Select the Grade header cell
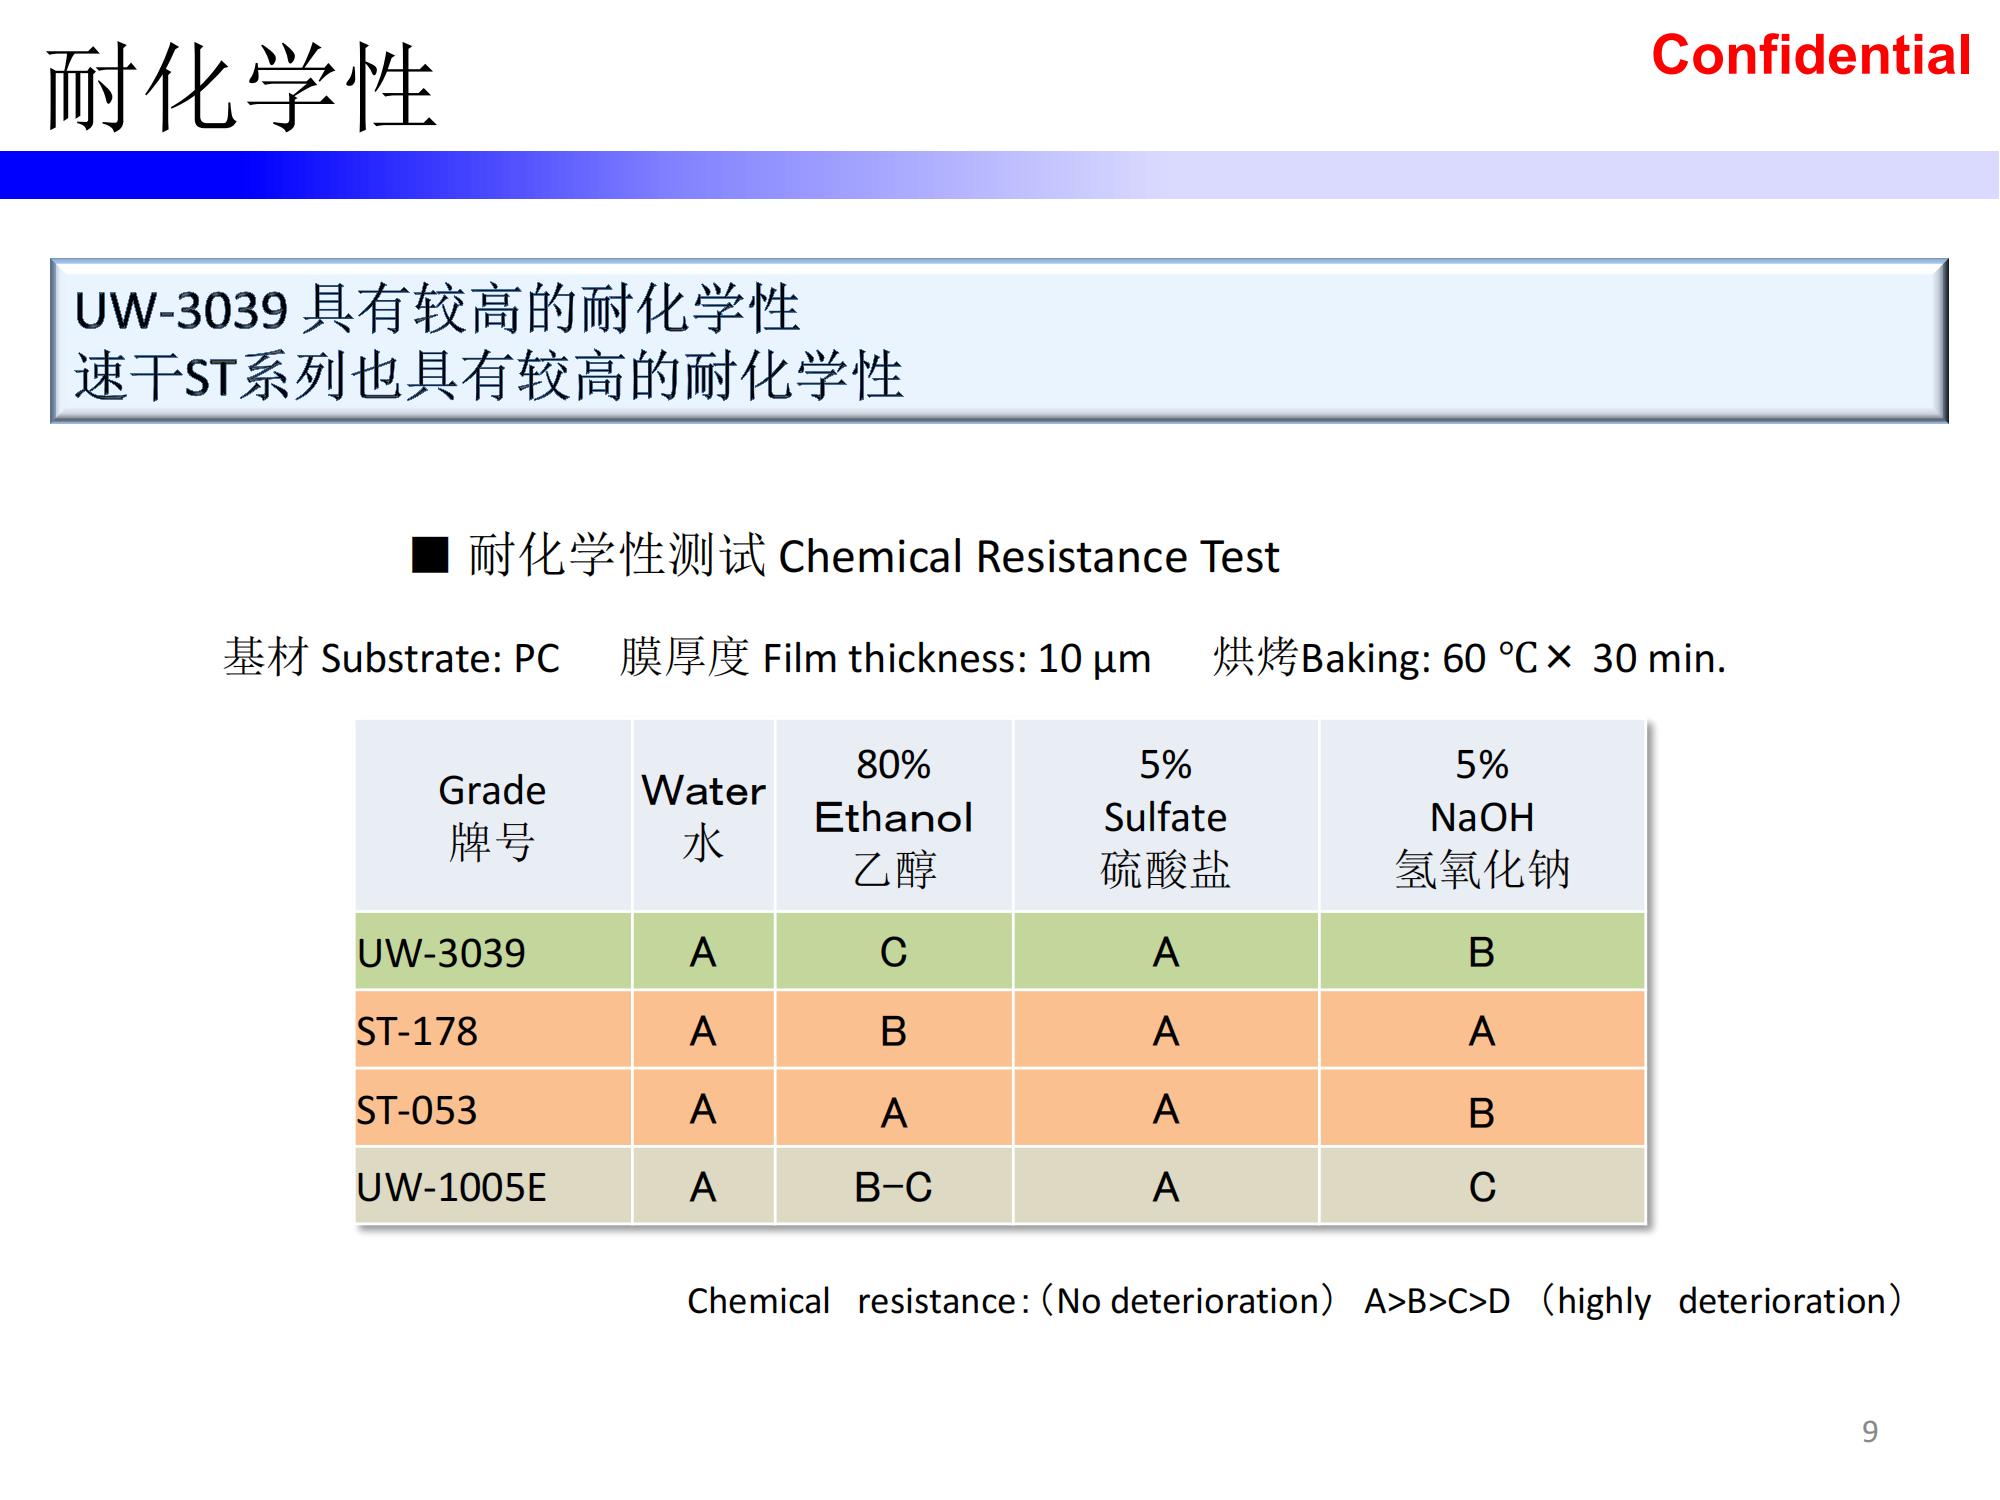This screenshot has width=2000, height=1500. point(492,816)
